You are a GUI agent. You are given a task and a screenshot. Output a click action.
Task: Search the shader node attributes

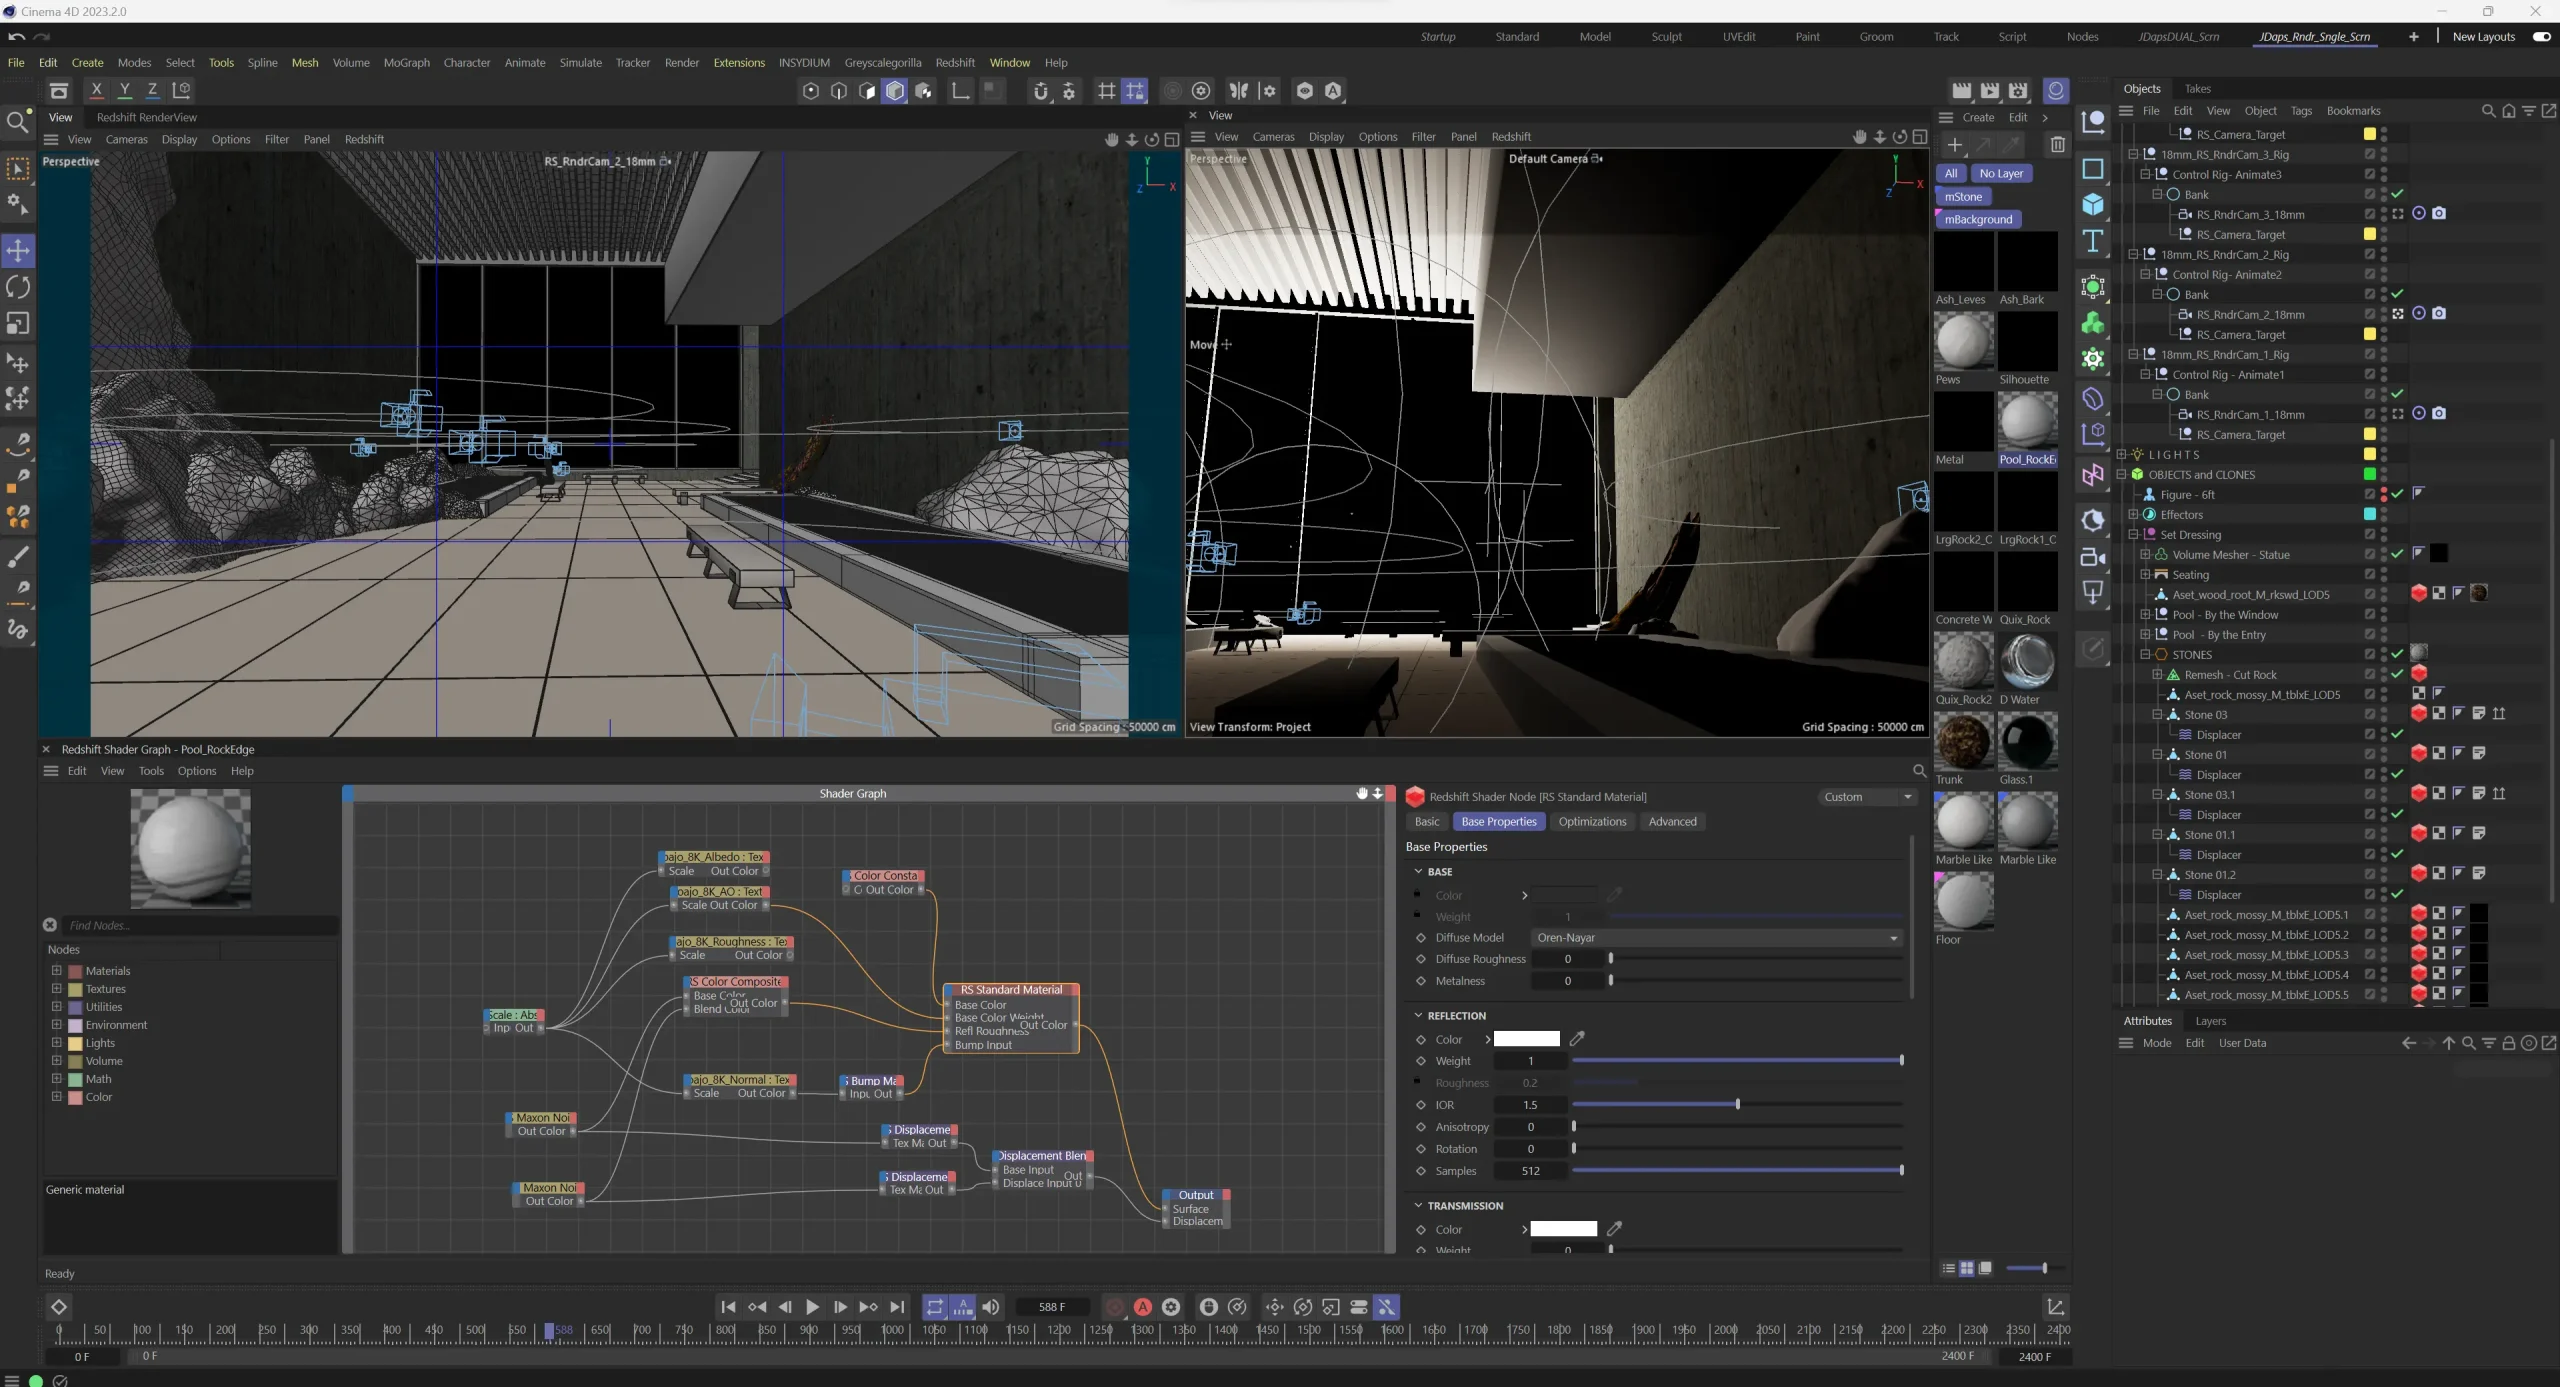tap(1919, 771)
